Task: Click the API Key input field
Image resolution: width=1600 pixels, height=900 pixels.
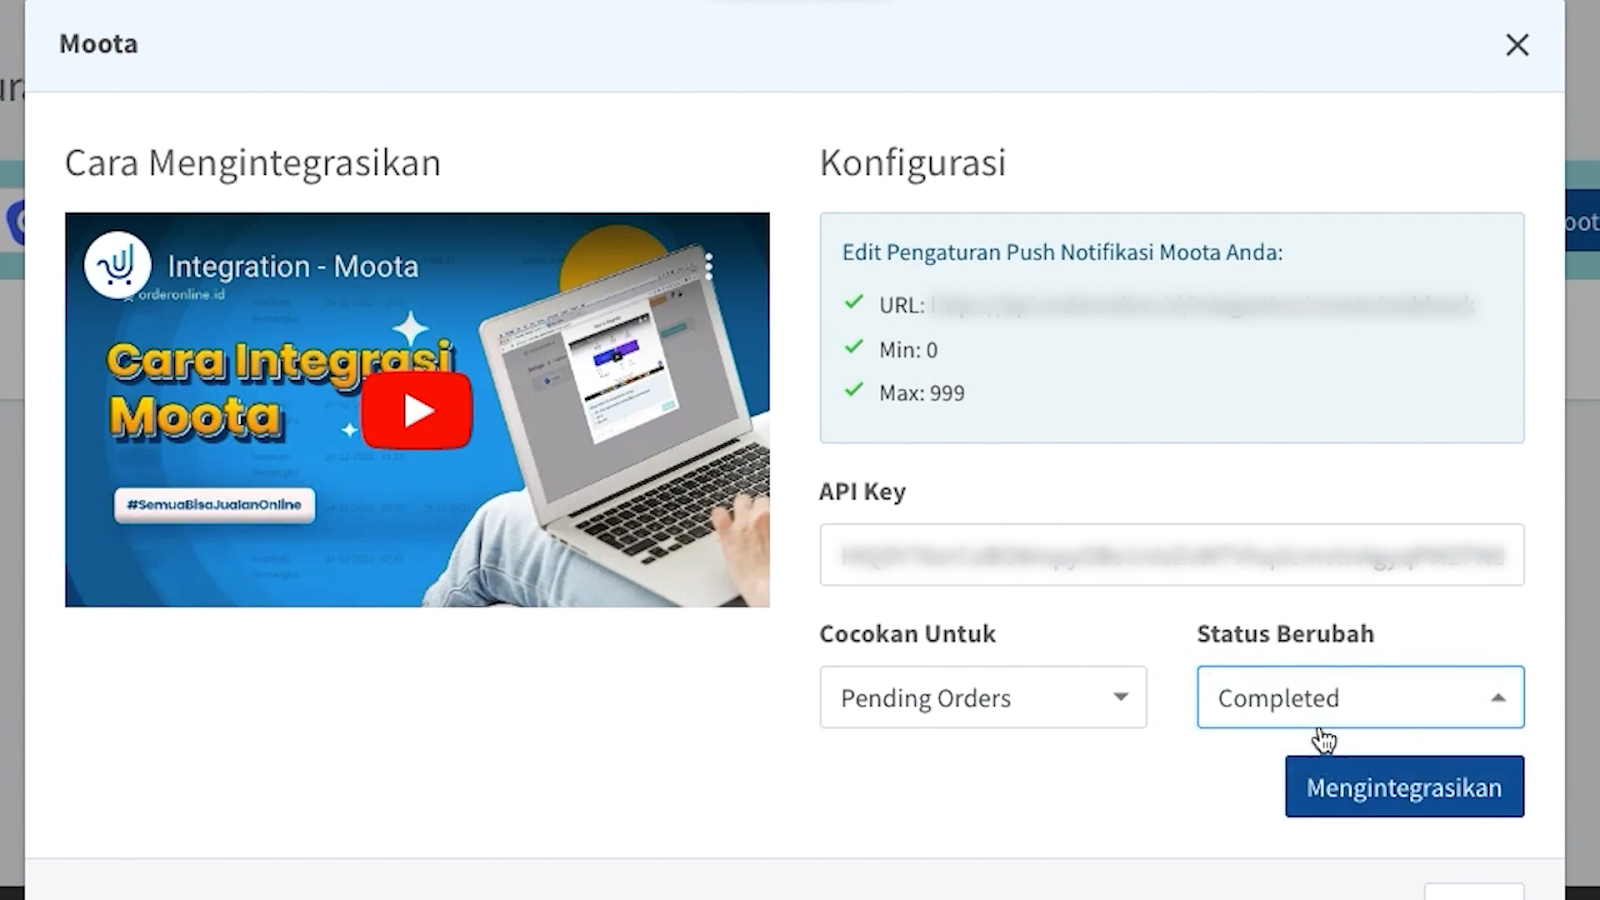Action: coord(1172,555)
